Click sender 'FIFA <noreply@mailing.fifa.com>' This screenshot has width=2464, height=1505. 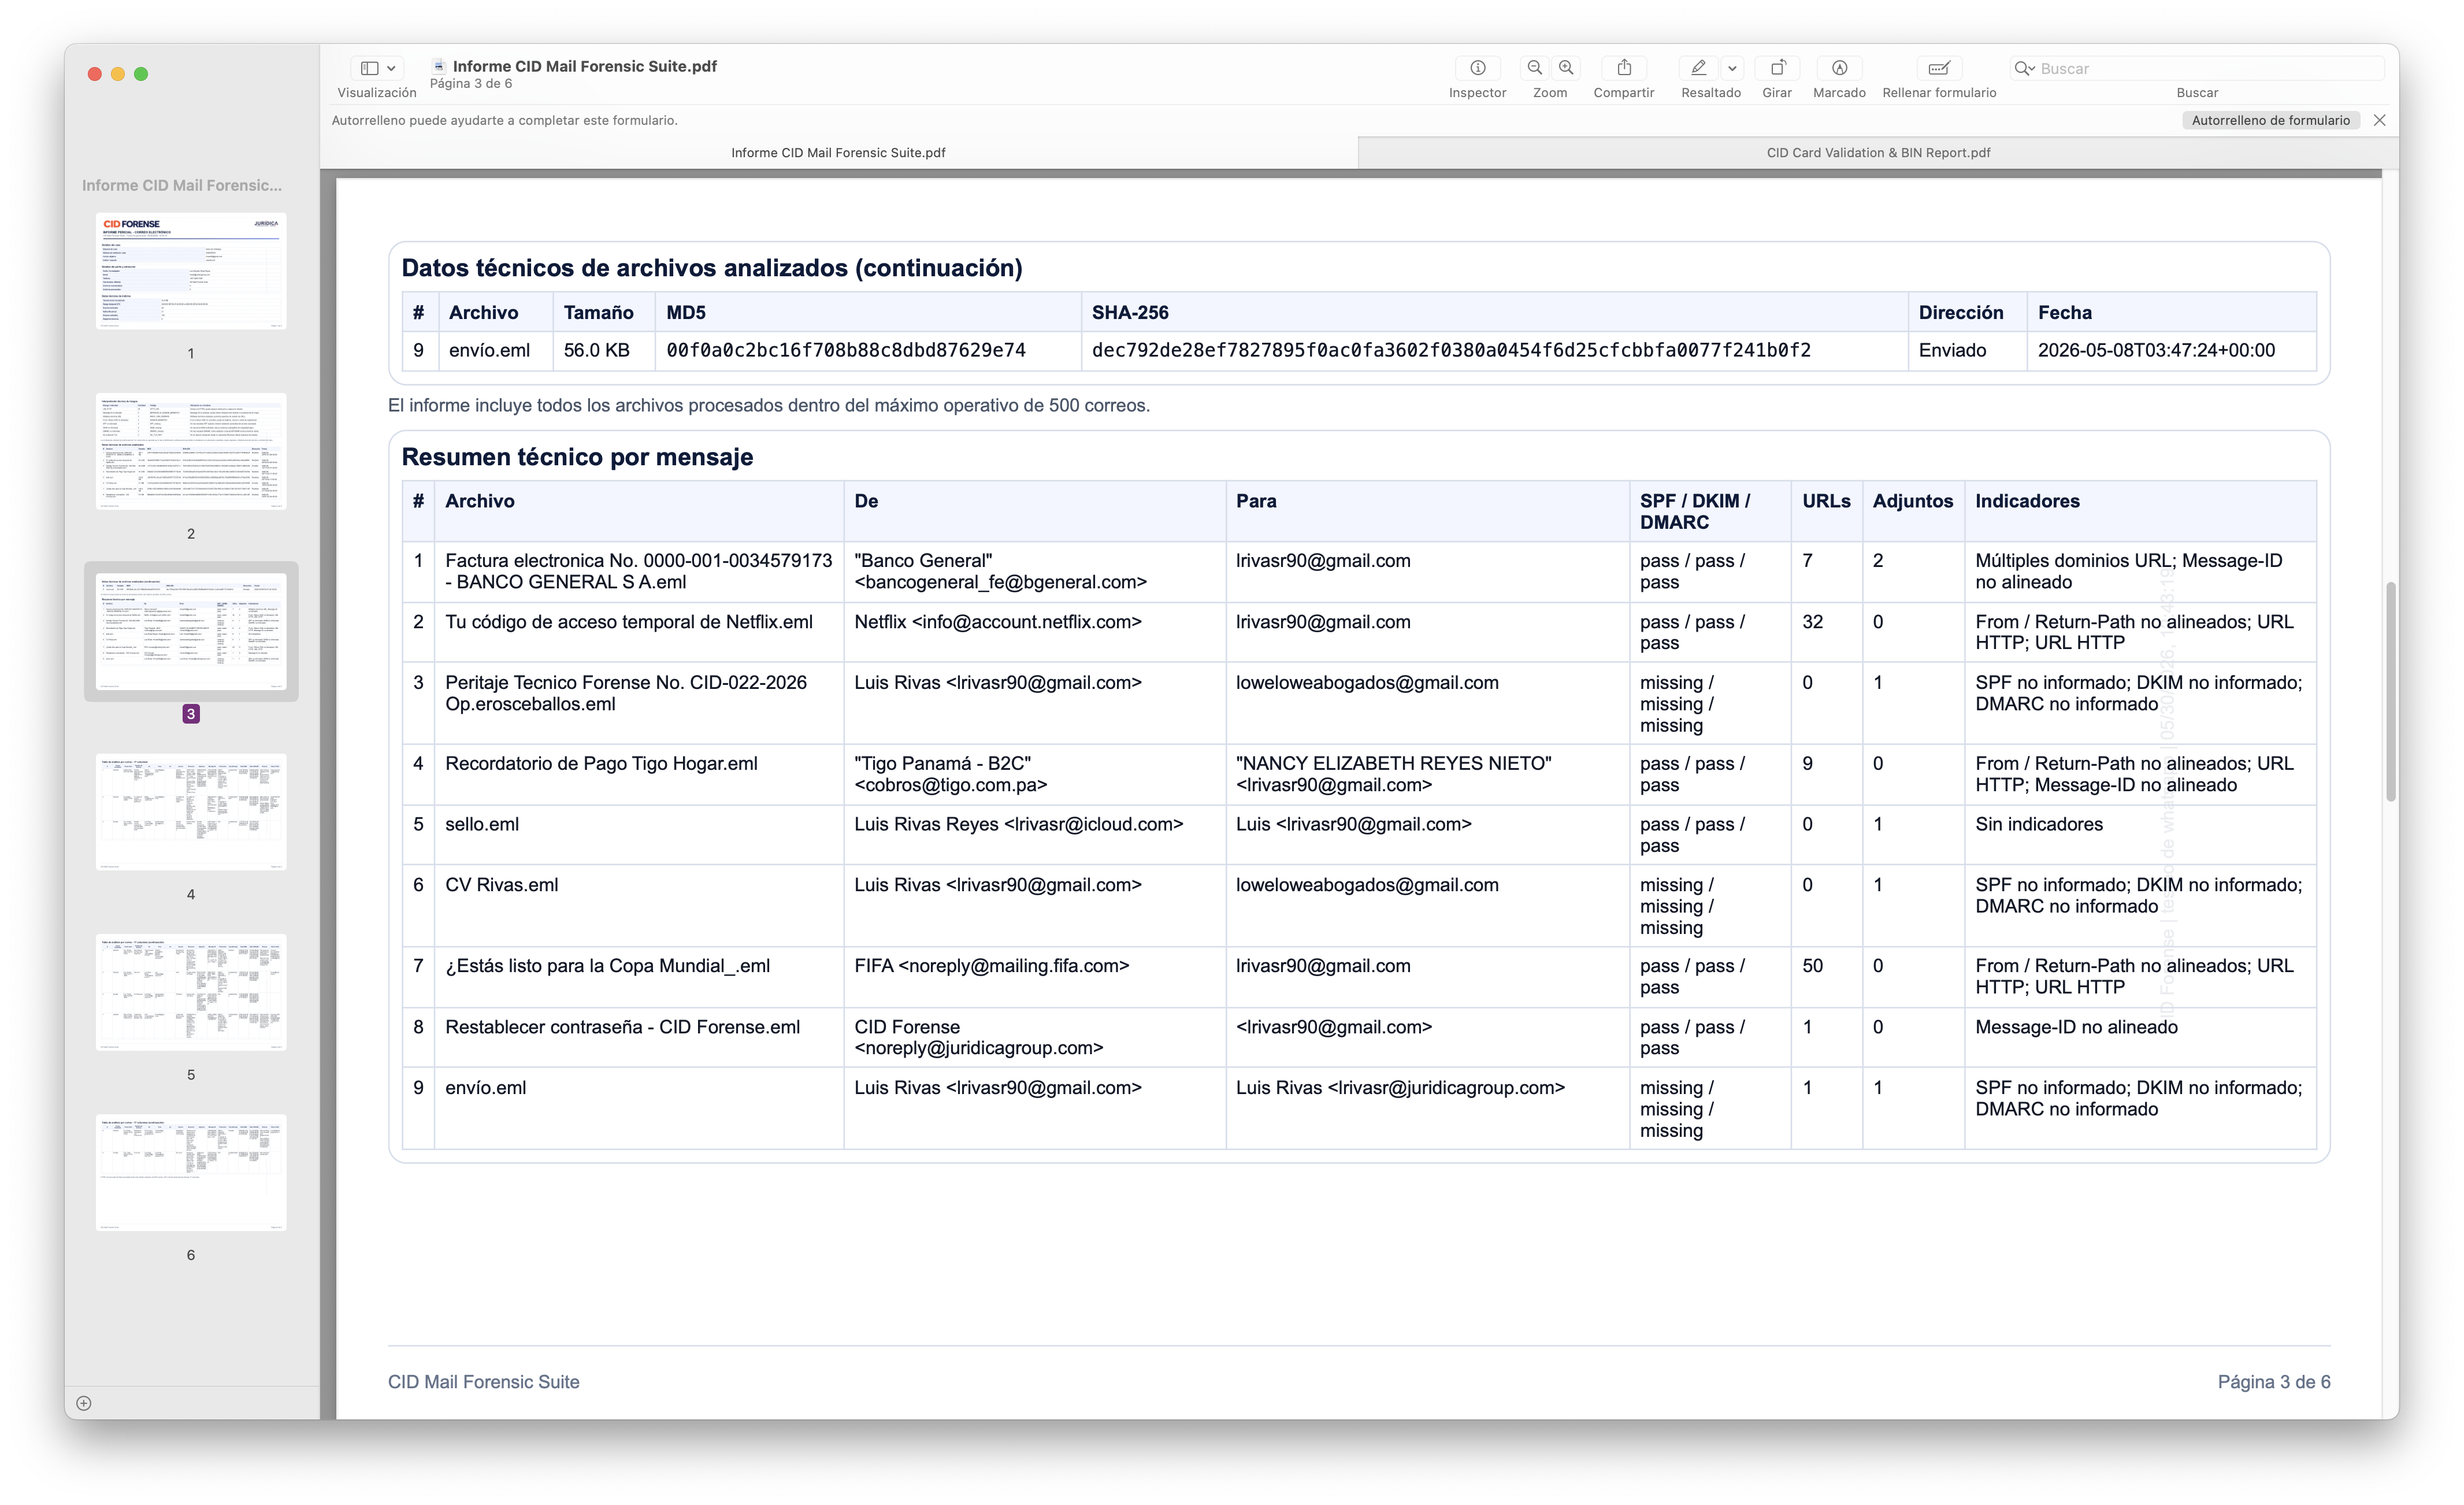(992, 966)
